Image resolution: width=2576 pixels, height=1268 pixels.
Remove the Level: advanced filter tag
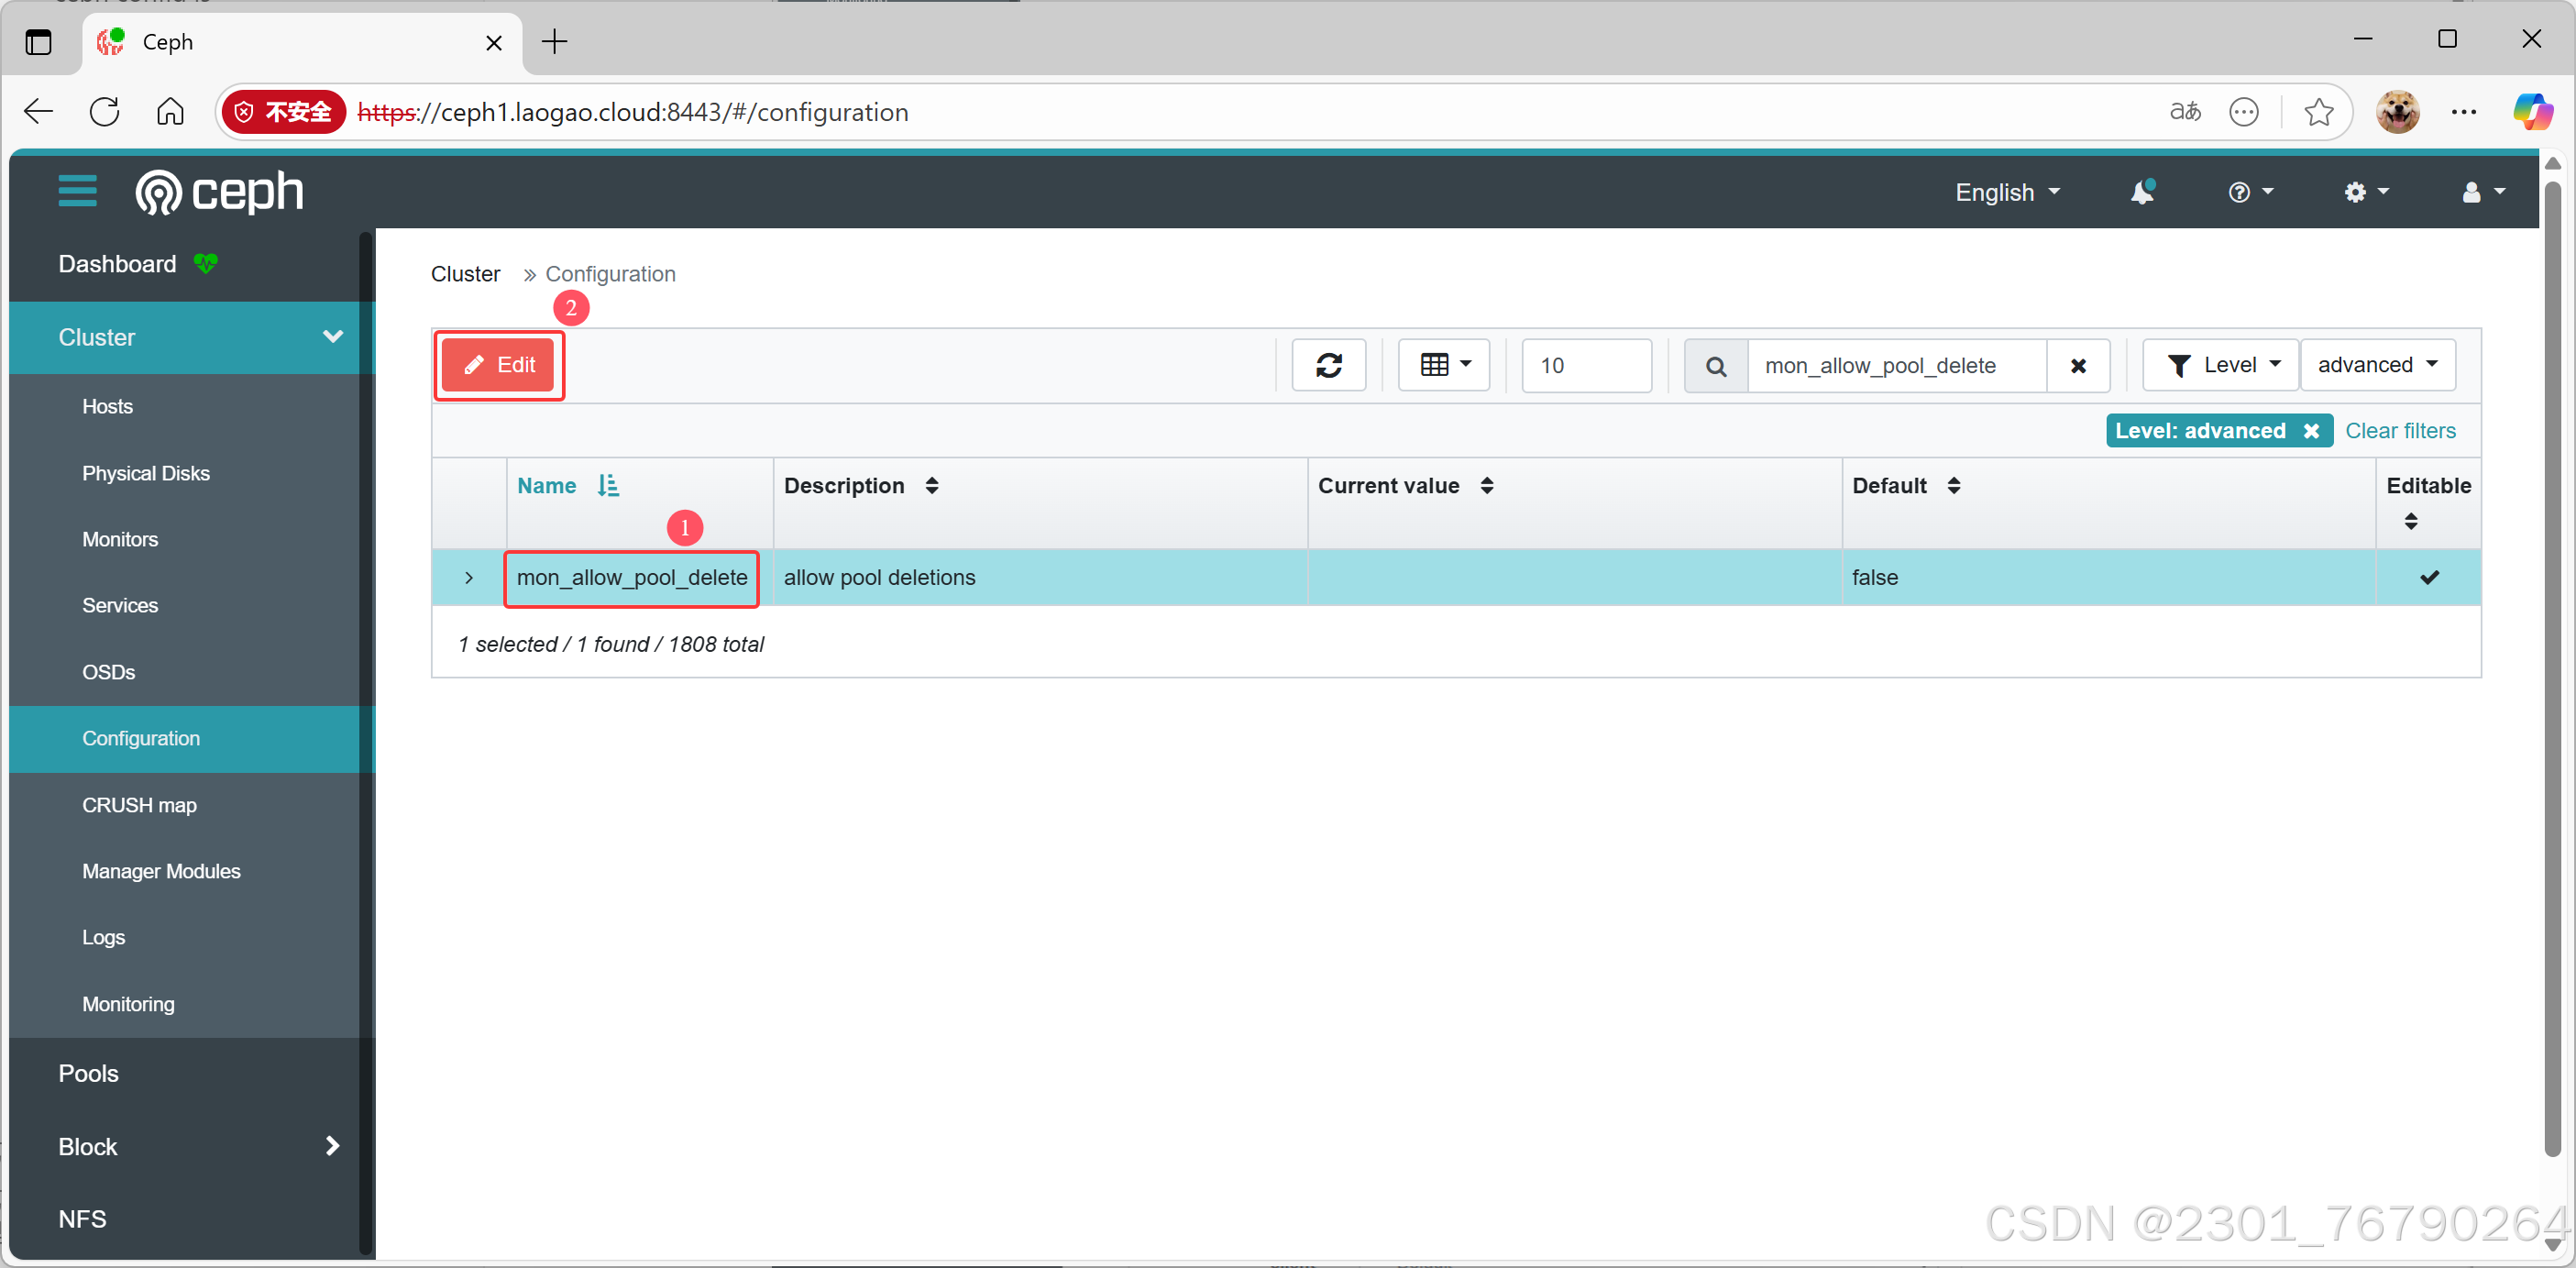click(x=2311, y=431)
